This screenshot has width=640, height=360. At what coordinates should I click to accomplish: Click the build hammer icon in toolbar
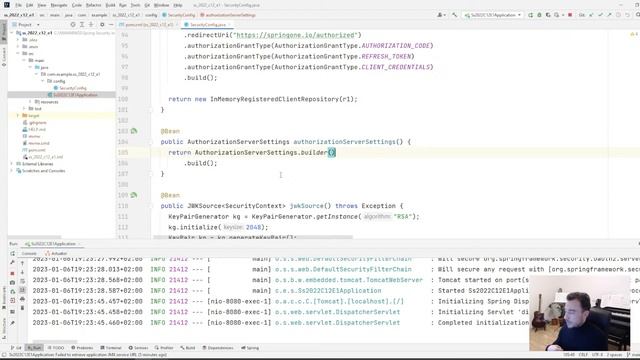point(455,15)
